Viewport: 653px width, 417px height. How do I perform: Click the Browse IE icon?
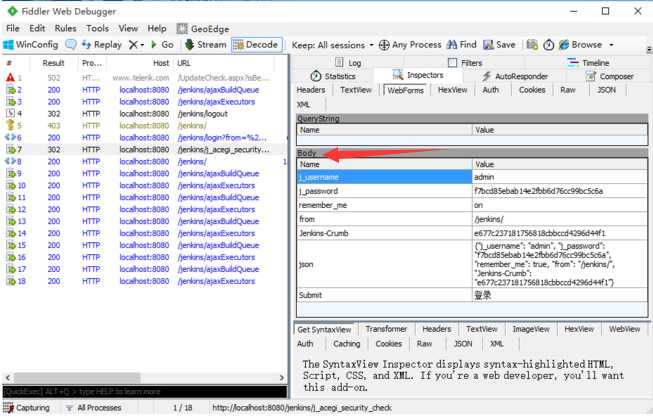564,45
